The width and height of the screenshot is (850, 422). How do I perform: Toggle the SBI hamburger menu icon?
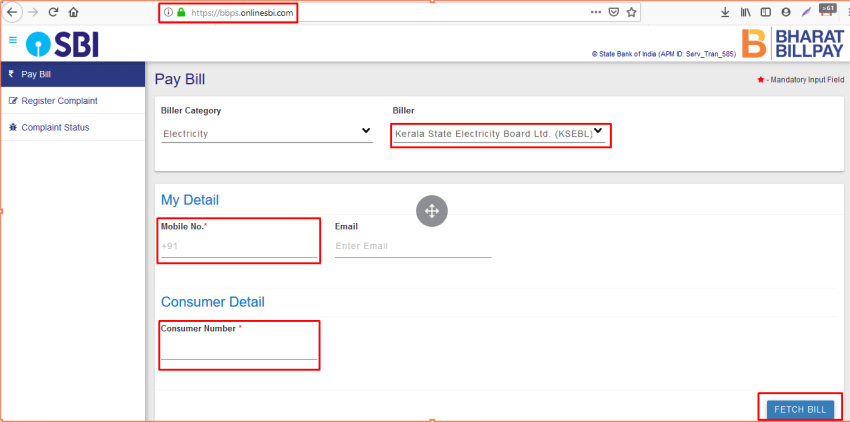(13, 40)
